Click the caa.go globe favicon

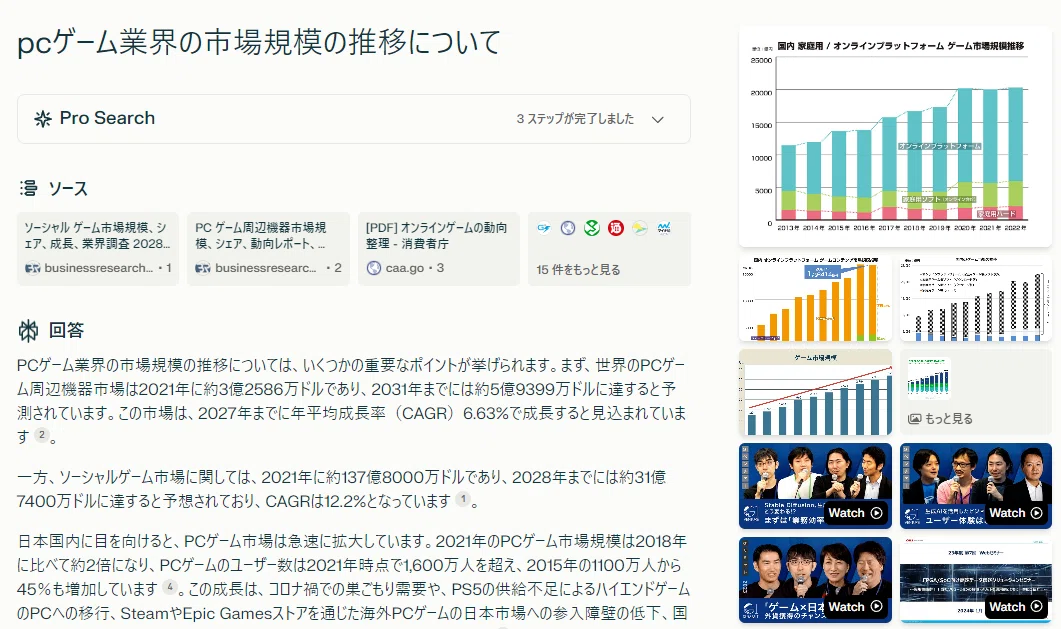pyautogui.click(x=374, y=268)
